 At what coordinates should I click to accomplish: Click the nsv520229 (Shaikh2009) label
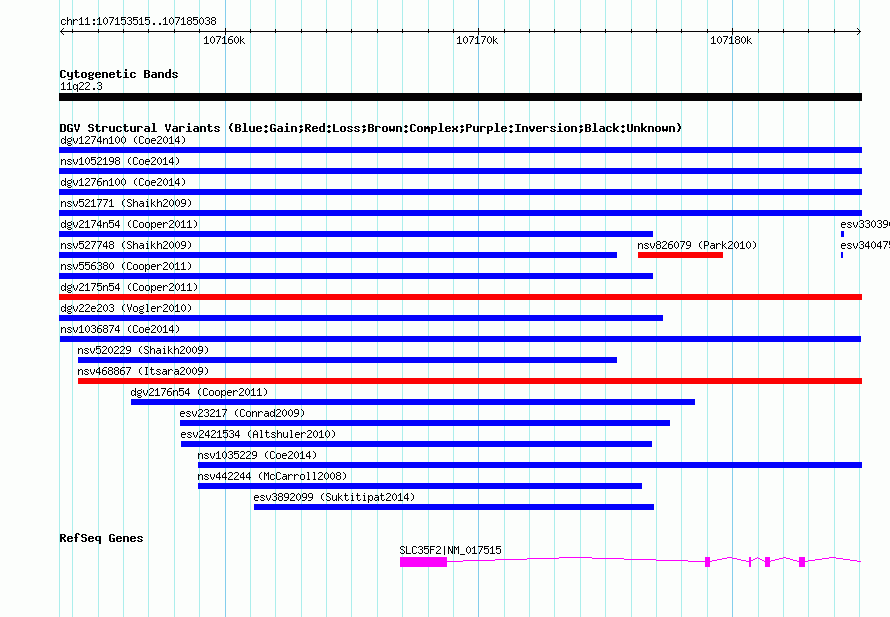coord(143,350)
